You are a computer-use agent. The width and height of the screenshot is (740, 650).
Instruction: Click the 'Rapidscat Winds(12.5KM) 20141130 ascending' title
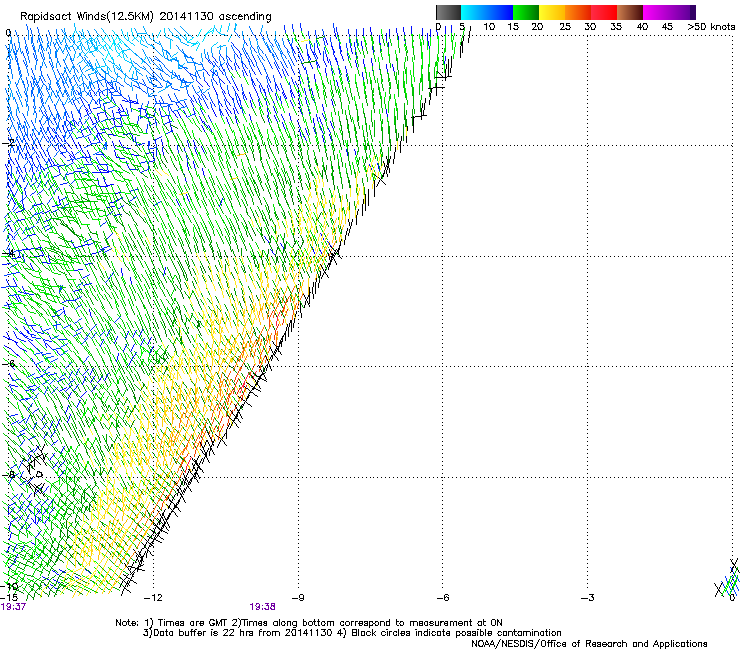coord(146,17)
